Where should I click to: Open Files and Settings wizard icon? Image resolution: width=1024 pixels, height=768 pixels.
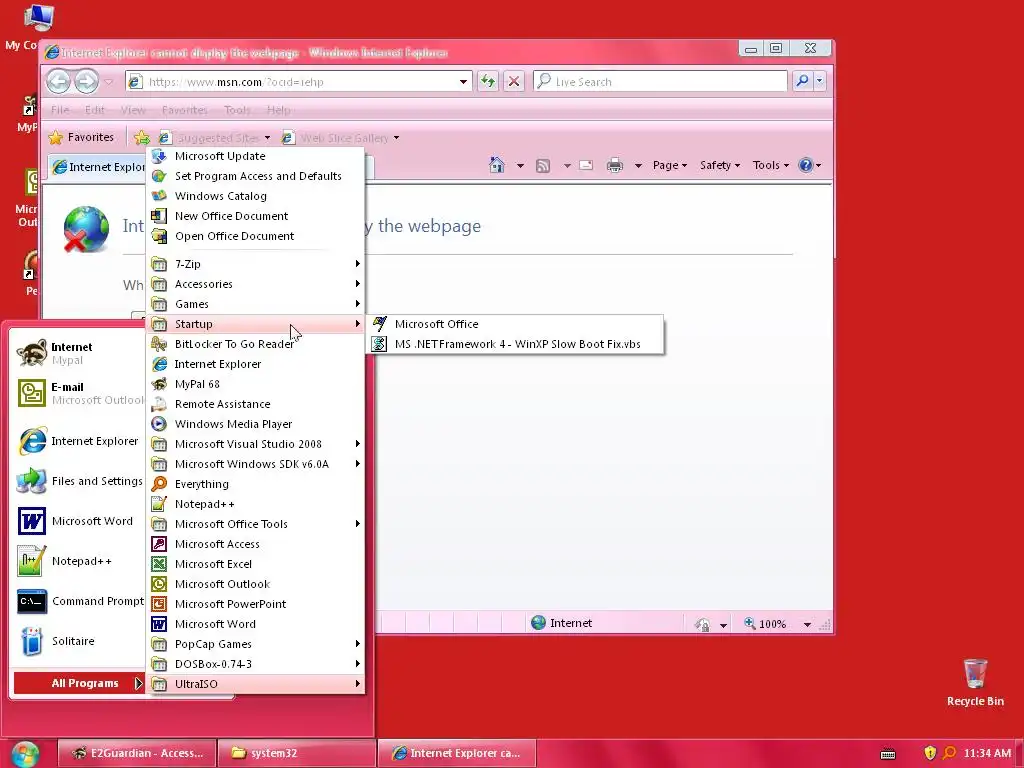click(31, 481)
